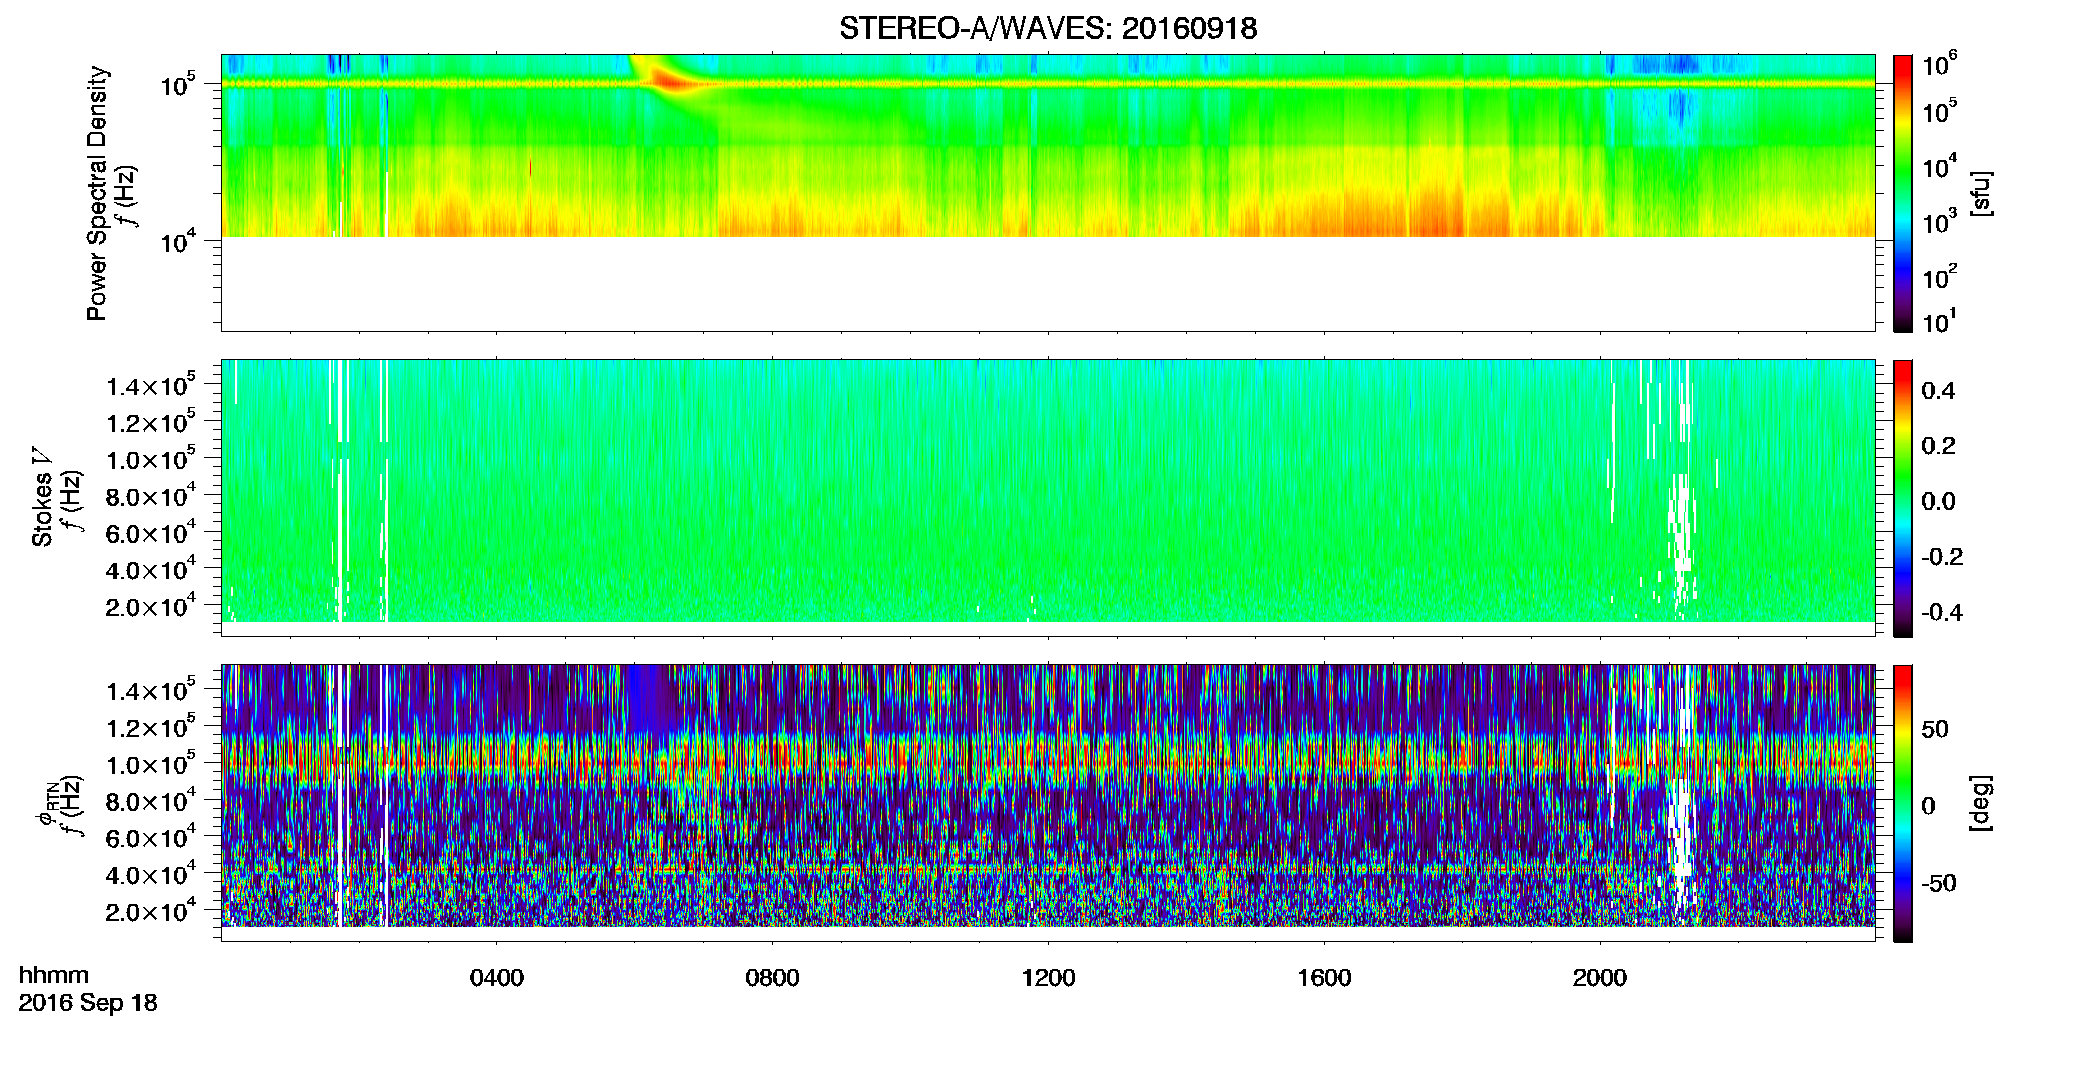
Task: Click the 10^6 colorbar tick label
Action: [1941, 65]
